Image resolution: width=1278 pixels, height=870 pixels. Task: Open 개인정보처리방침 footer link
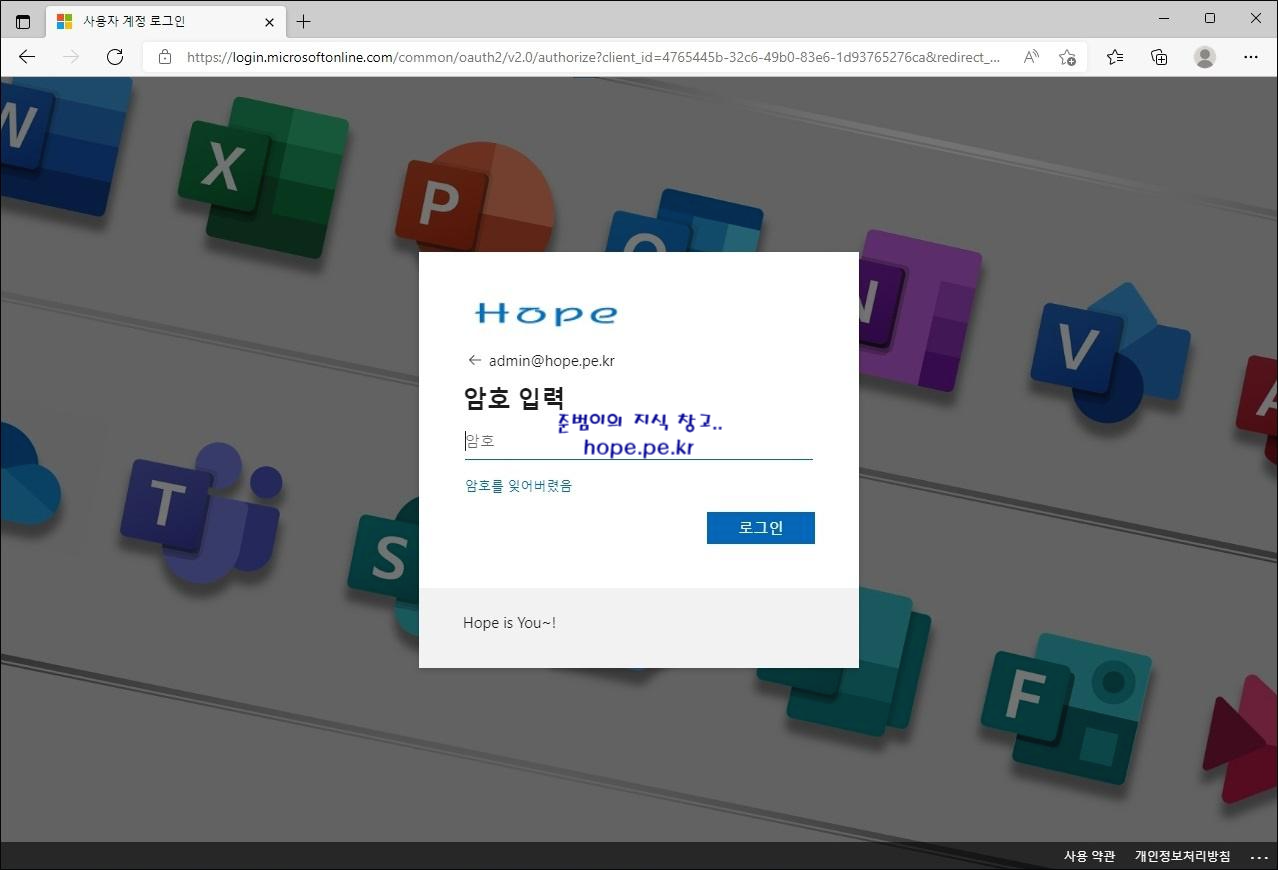[1182, 856]
